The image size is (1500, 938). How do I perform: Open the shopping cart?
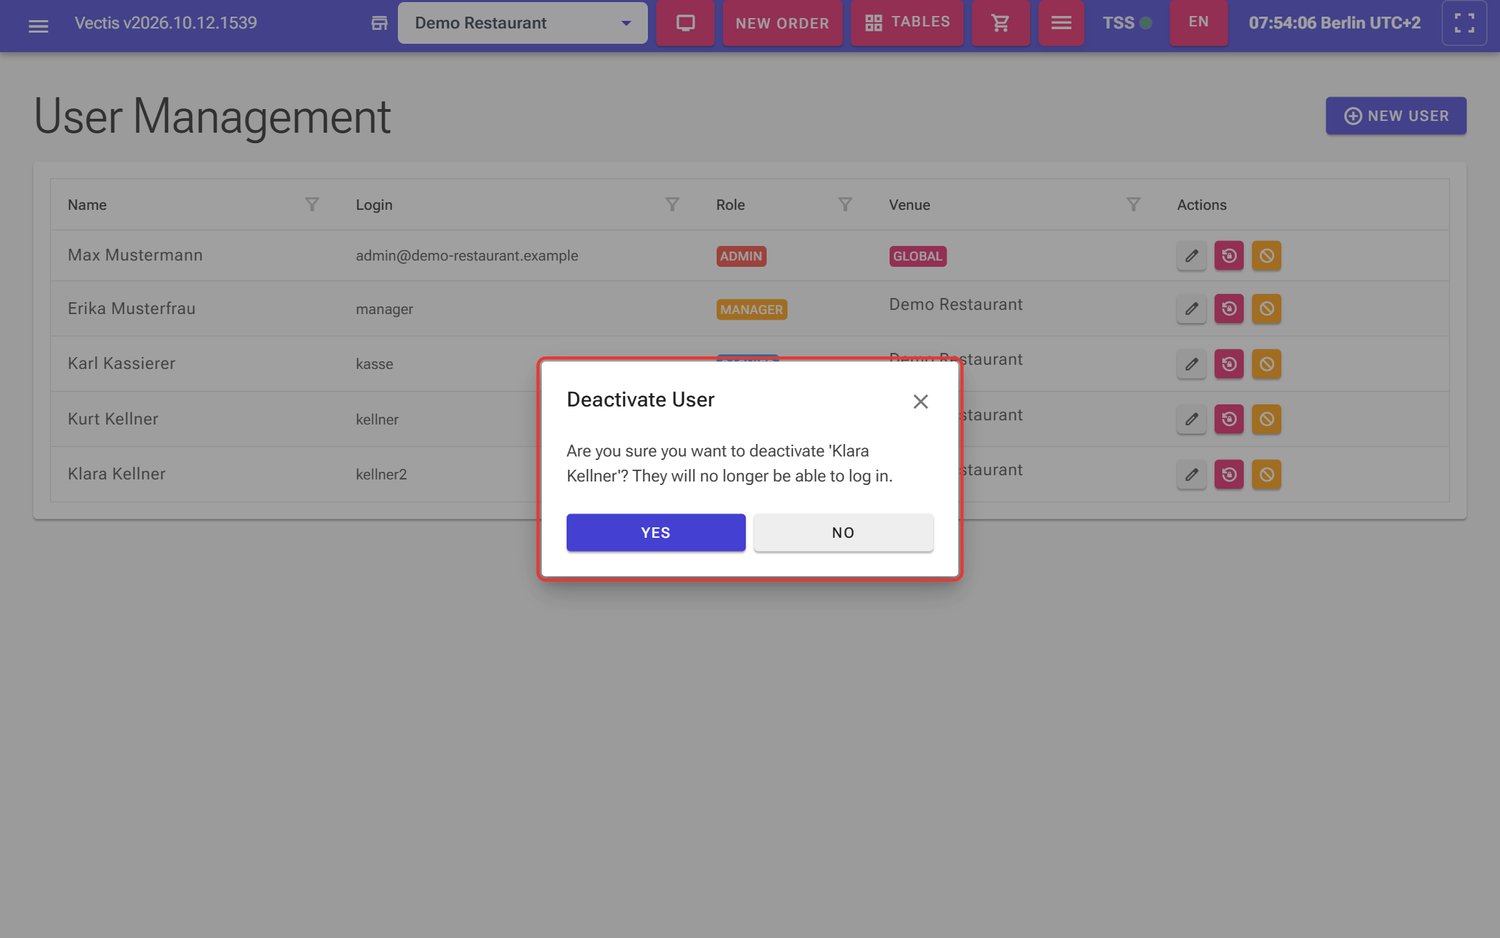point(1000,23)
